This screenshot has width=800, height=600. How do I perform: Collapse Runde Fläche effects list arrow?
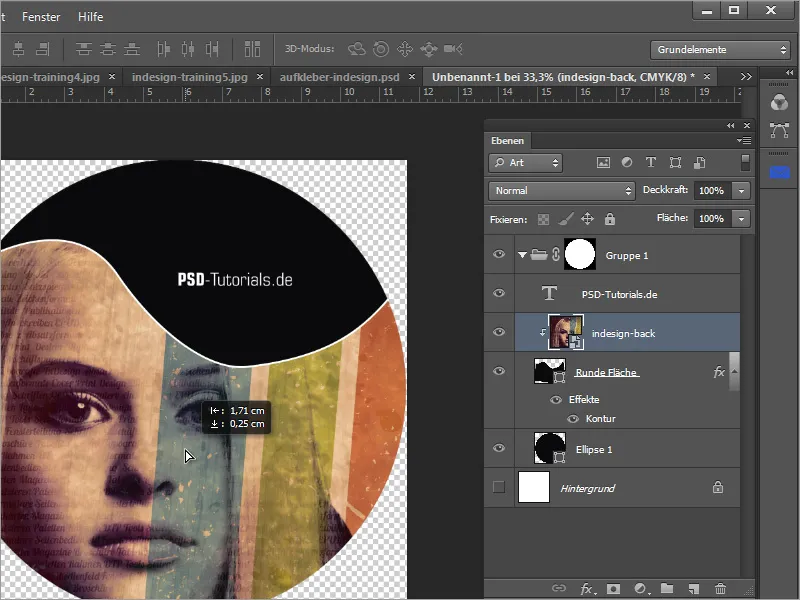(734, 371)
